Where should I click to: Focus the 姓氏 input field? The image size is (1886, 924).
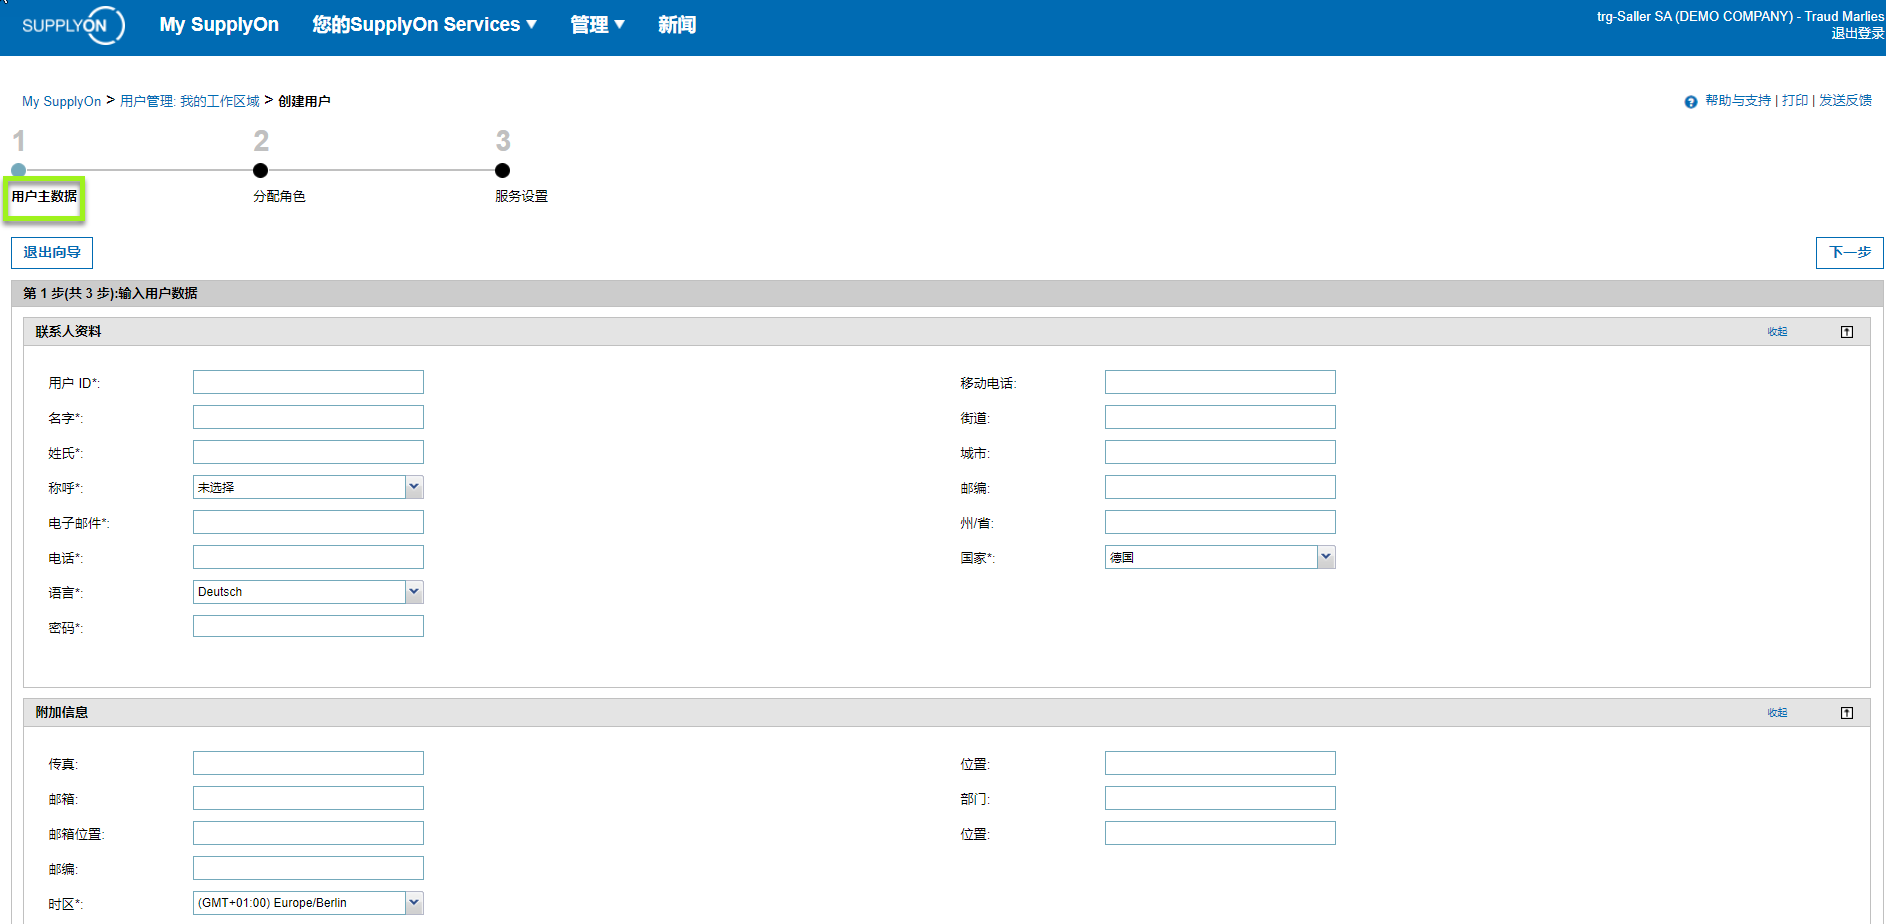[x=308, y=452]
